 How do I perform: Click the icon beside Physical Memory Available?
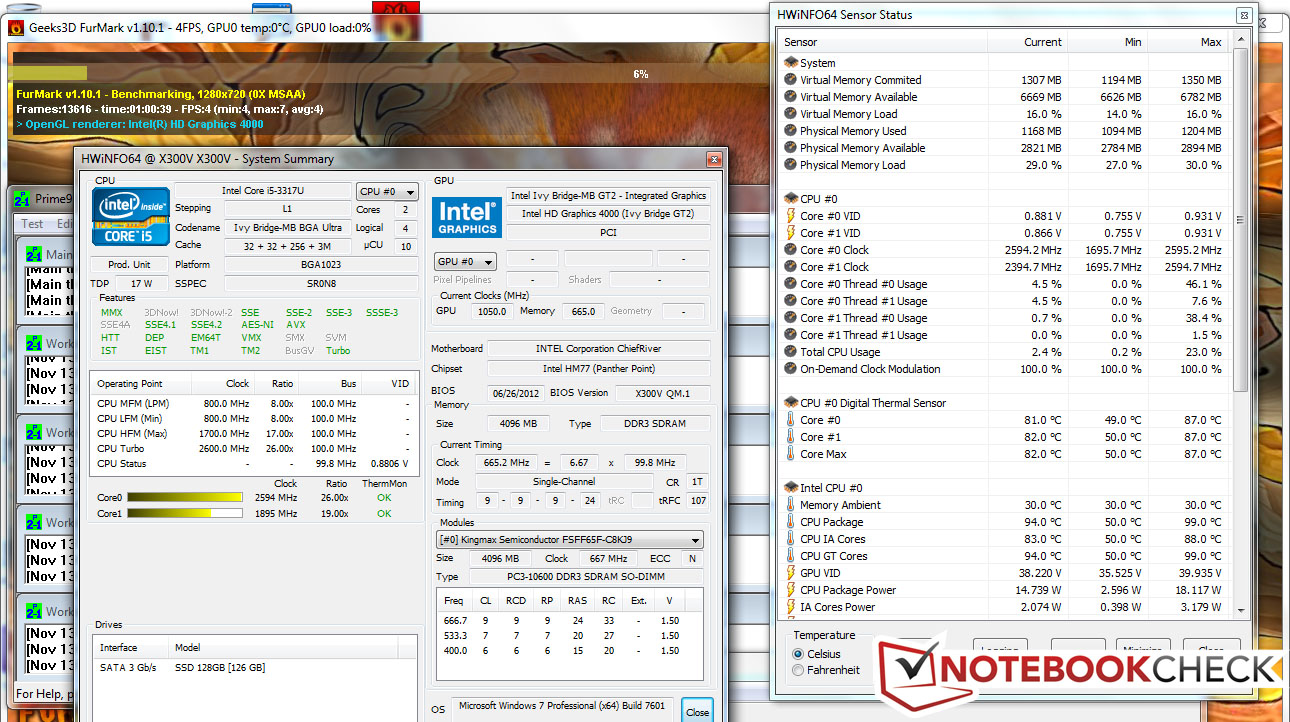[x=791, y=148]
